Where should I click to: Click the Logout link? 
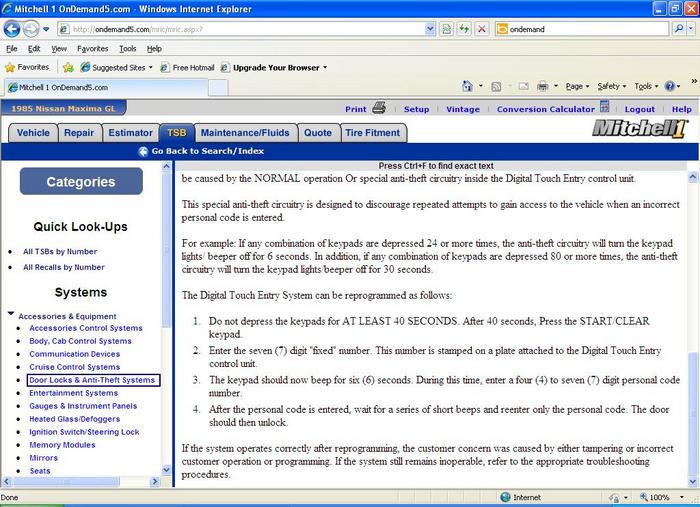point(639,109)
